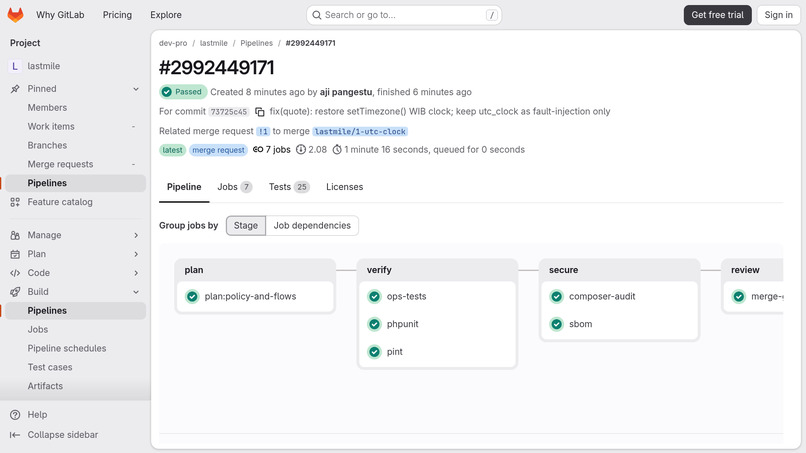Focus the Search or go to field

coord(404,15)
